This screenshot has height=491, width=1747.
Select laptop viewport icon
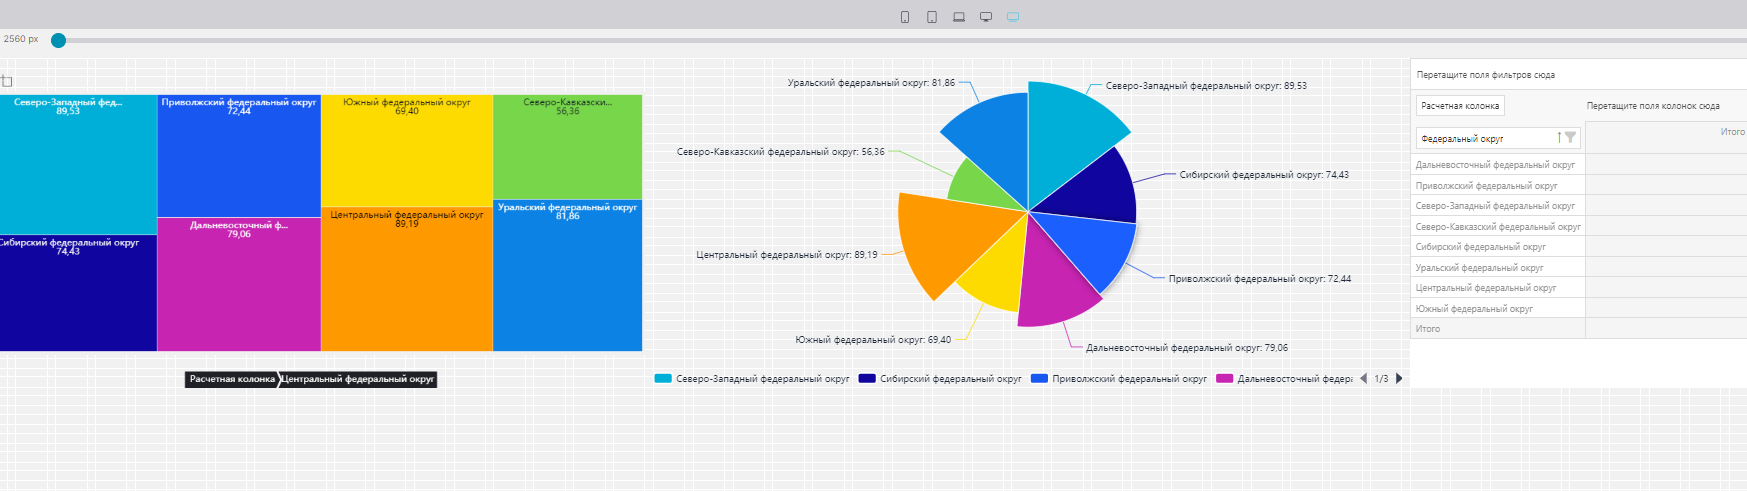click(959, 17)
